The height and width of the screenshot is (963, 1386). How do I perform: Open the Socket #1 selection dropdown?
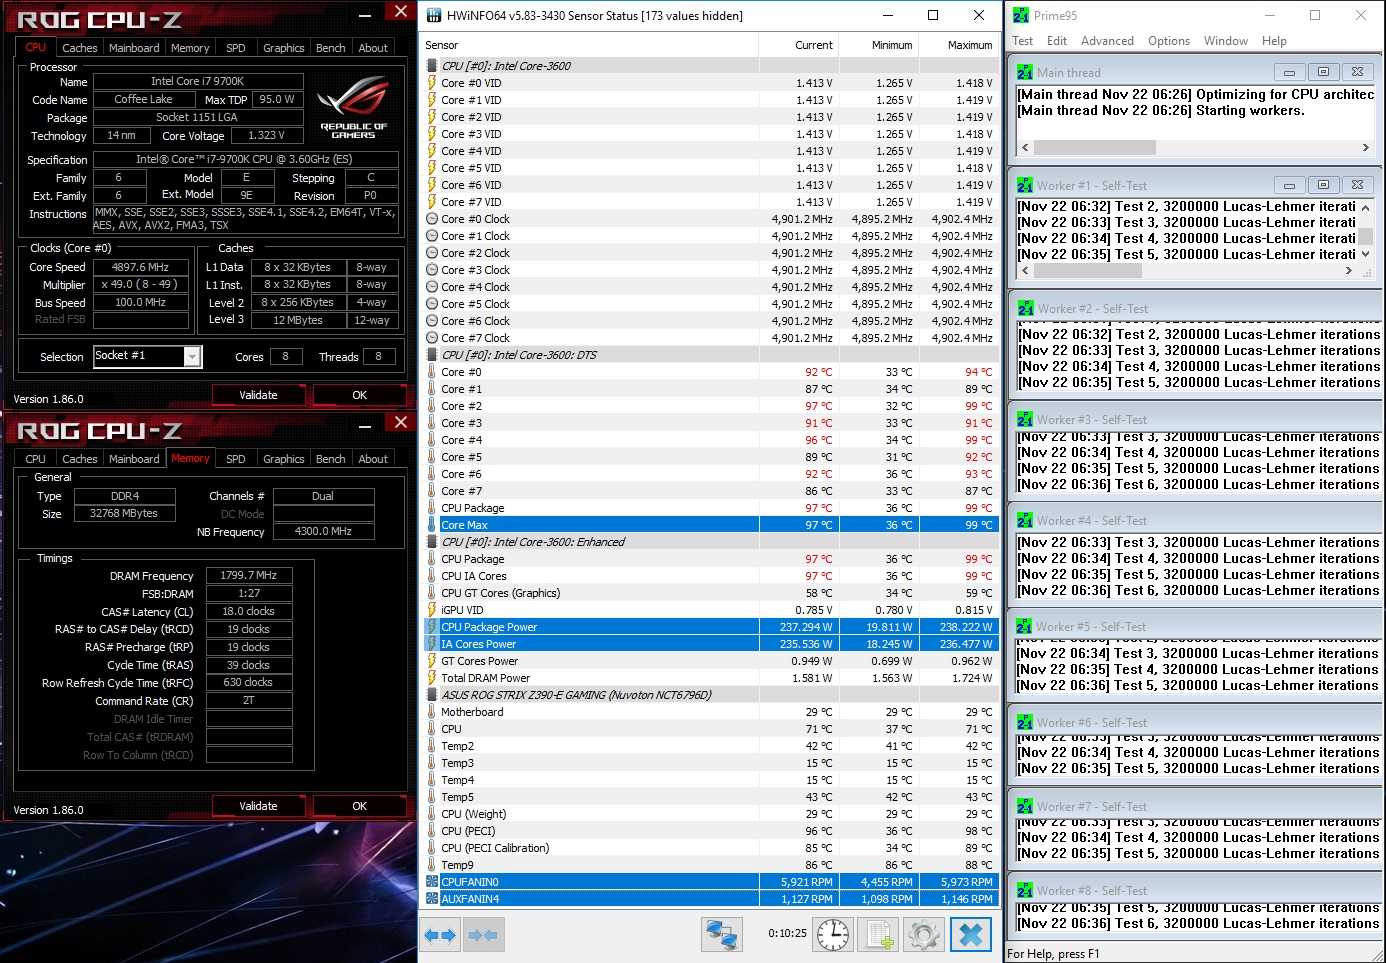[192, 357]
